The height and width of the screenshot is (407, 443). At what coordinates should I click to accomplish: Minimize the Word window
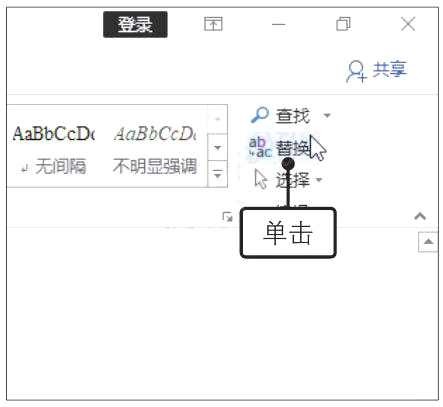point(279,25)
